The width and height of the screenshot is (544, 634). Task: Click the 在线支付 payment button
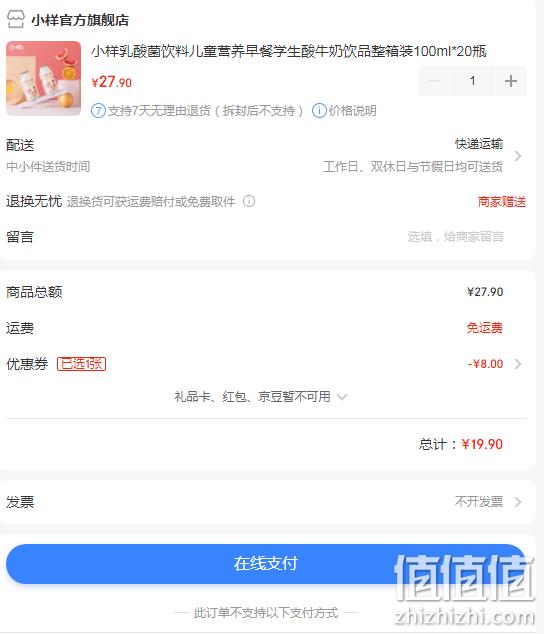(265, 564)
